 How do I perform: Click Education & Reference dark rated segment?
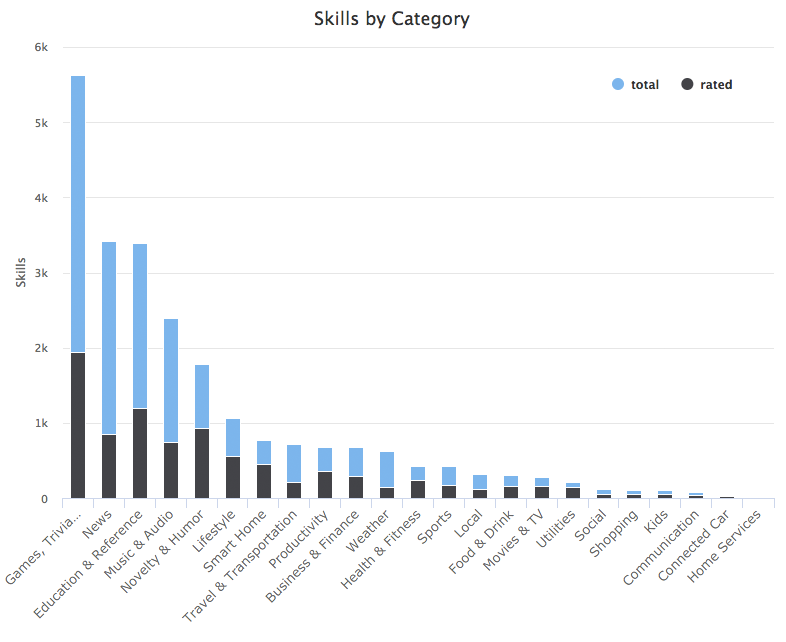(140, 453)
